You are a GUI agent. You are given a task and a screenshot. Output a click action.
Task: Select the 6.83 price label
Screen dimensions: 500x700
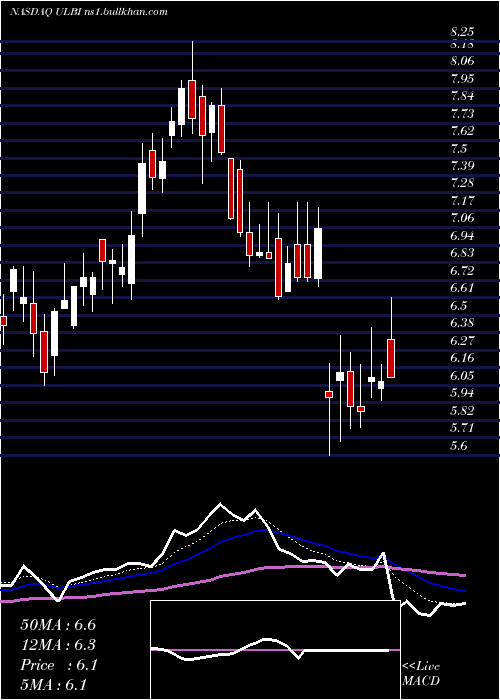click(x=462, y=253)
